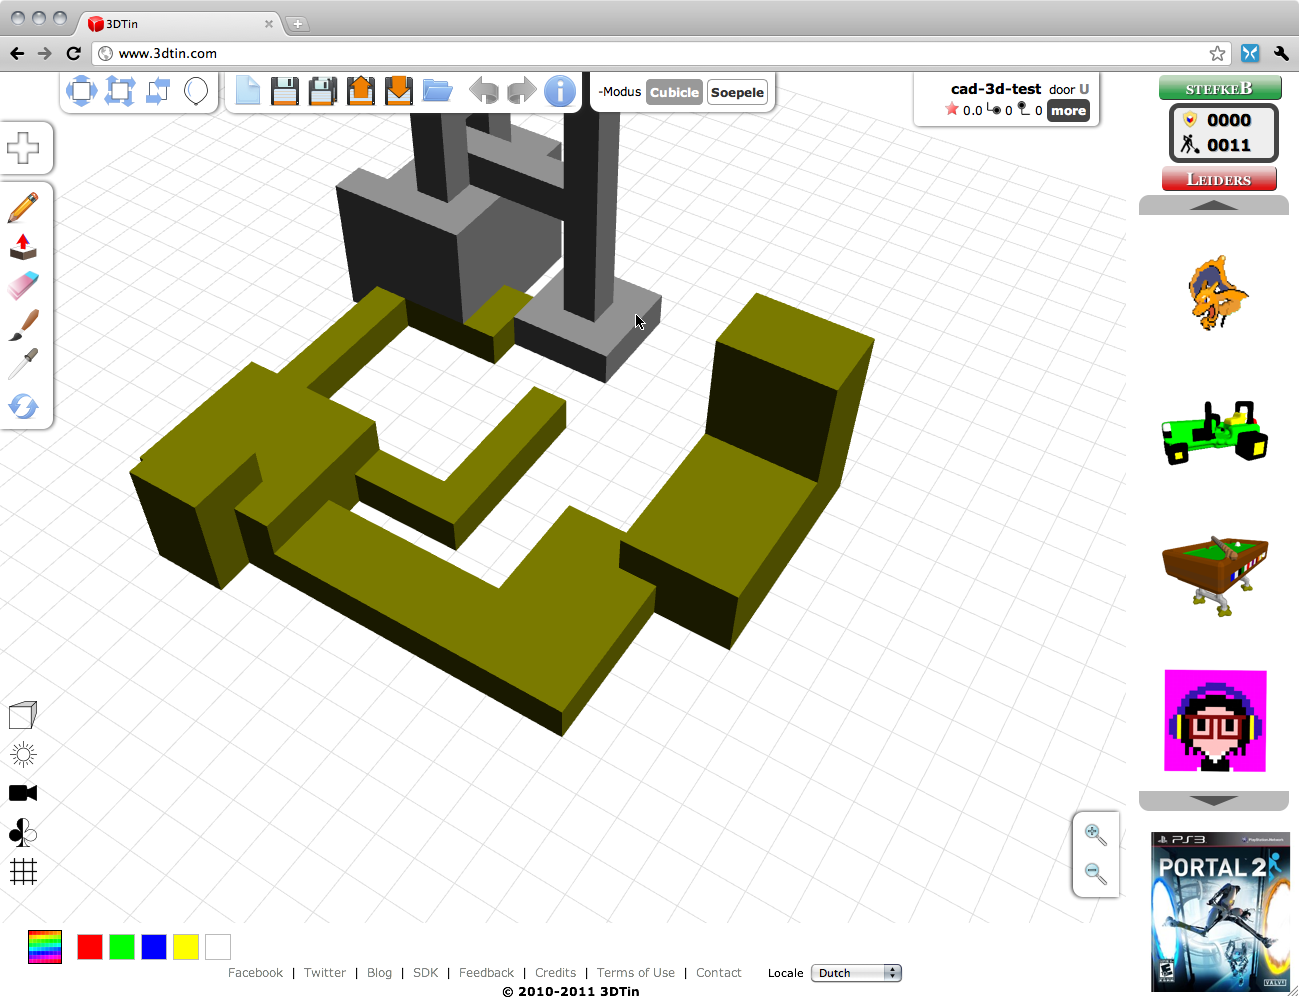The width and height of the screenshot is (1299, 997).
Task: Open the Feedback footer link
Action: pos(486,973)
